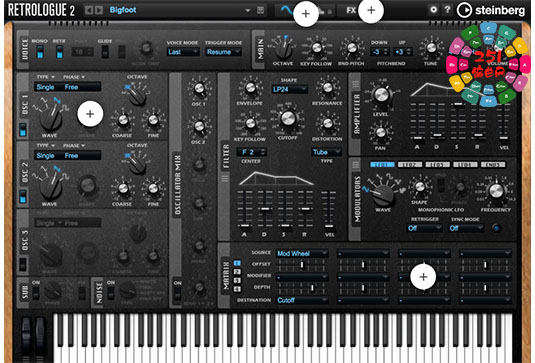Viewport: 535px width, 363px height.
Task: Click the Main Octave selector knob
Action: [x=283, y=50]
